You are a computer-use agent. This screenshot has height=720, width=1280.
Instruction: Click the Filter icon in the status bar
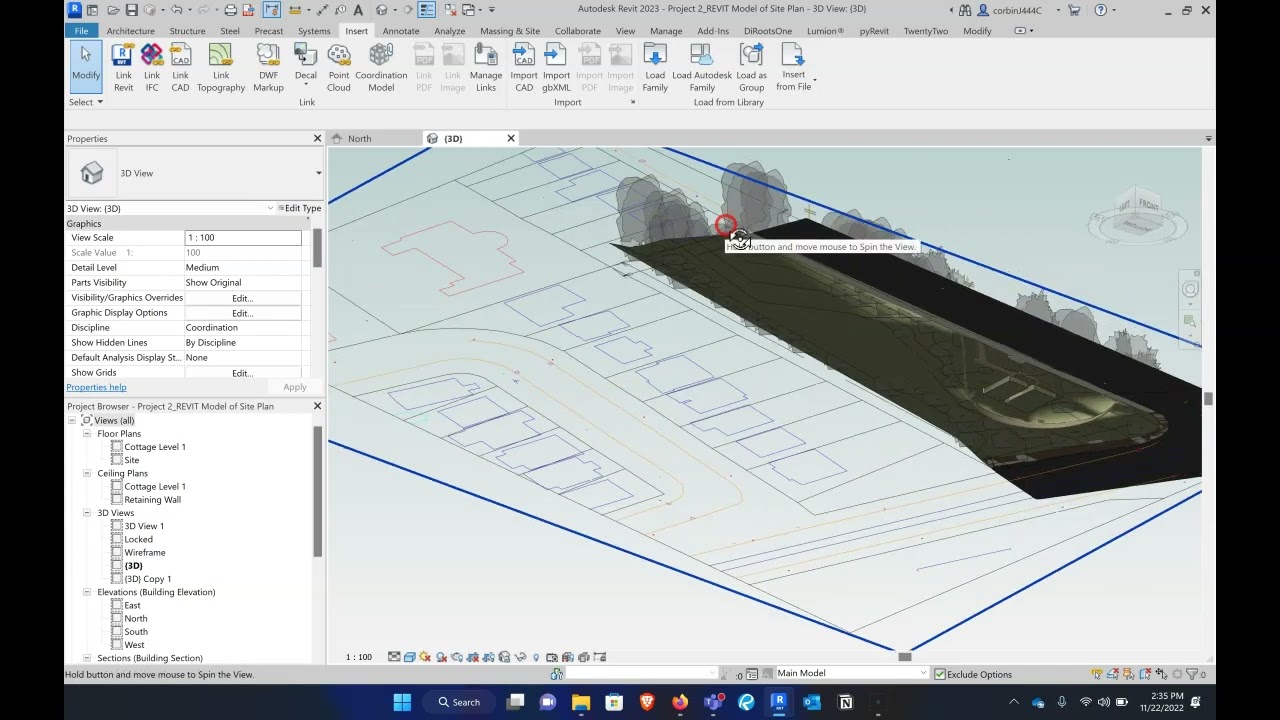pos(1192,674)
